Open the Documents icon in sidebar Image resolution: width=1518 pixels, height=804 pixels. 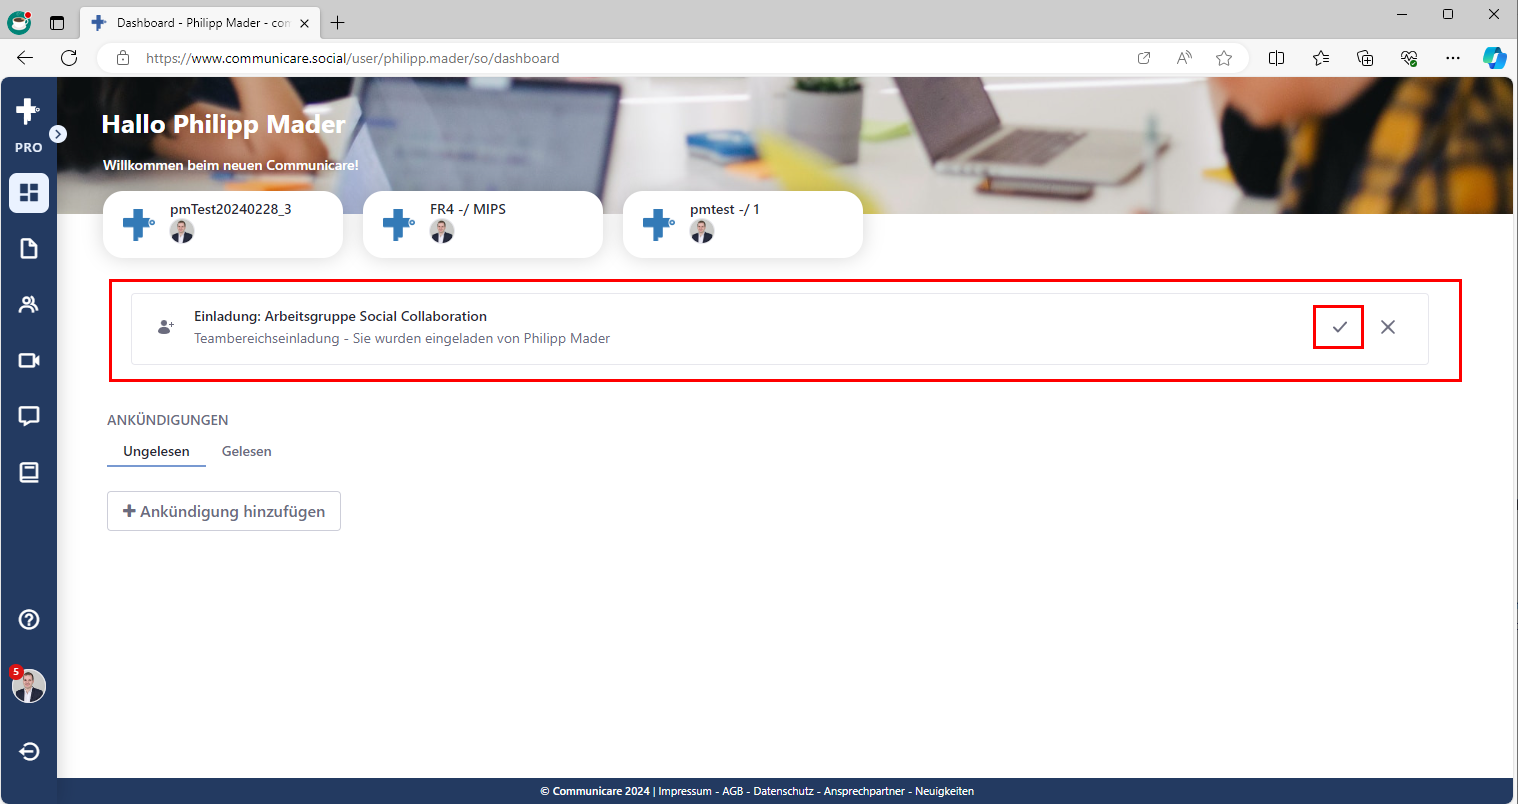[29, 248]
